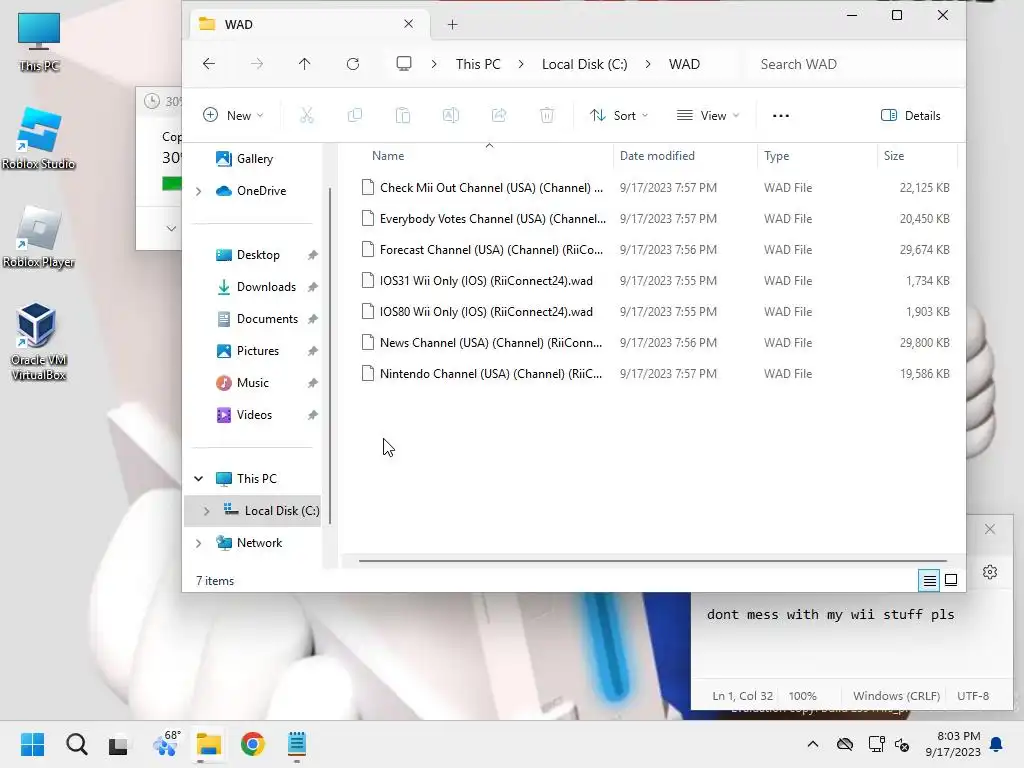This screenshot has height=768, width=1024.
Task: Open the Sort dropdown
Action: pos(618,116)
